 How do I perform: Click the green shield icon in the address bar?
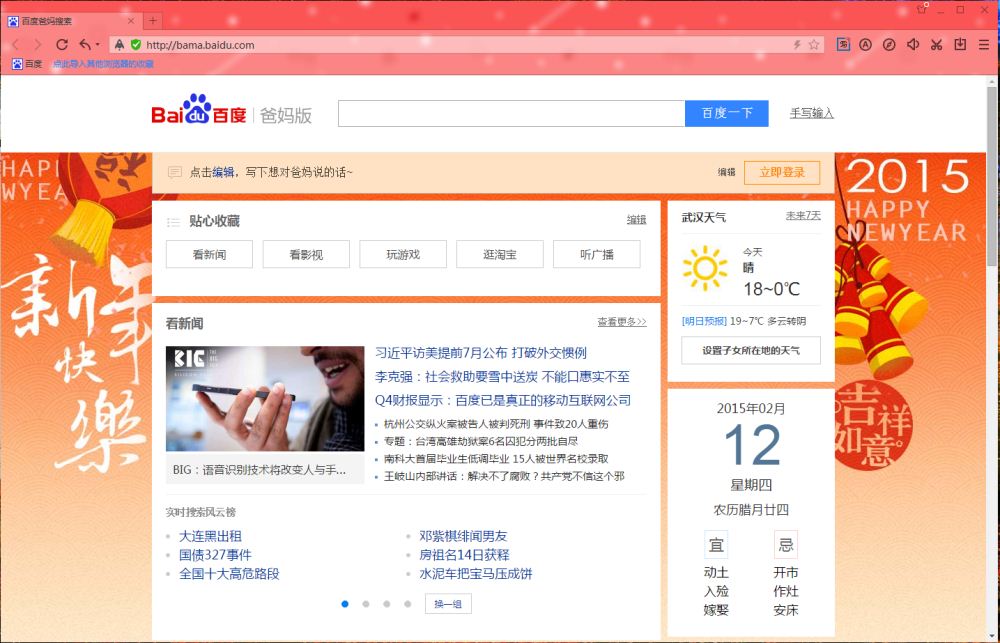[x=137, y=44]
